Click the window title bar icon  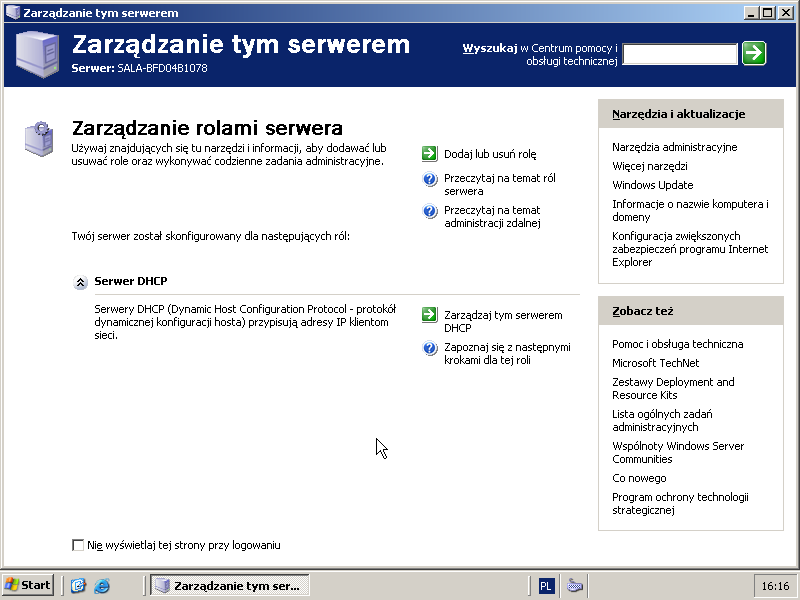click(x=13, y=12)
